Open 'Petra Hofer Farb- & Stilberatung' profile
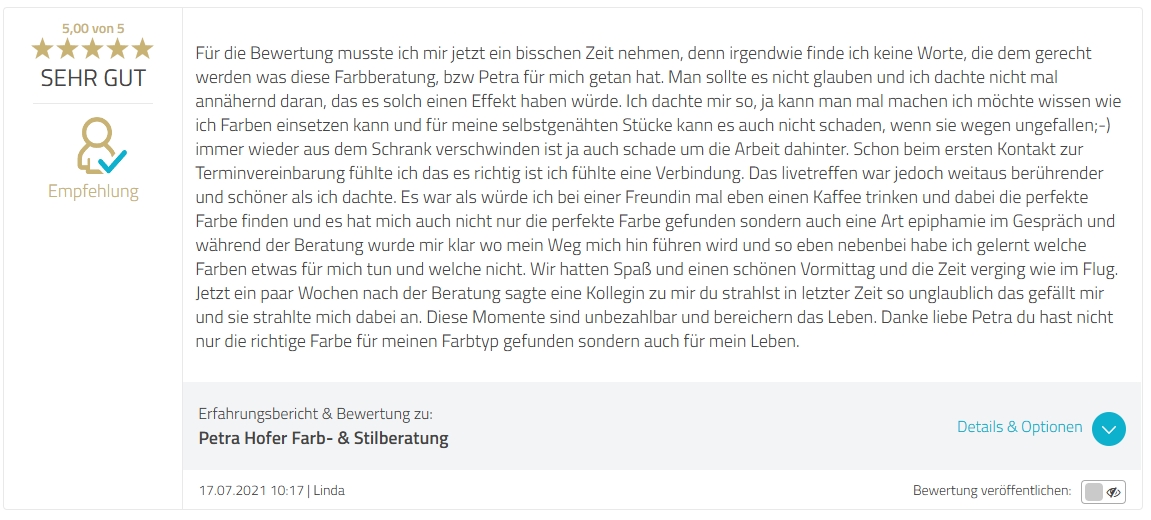Image resolution: width=1151 pixels, height=520 pixels. [323, 438]
